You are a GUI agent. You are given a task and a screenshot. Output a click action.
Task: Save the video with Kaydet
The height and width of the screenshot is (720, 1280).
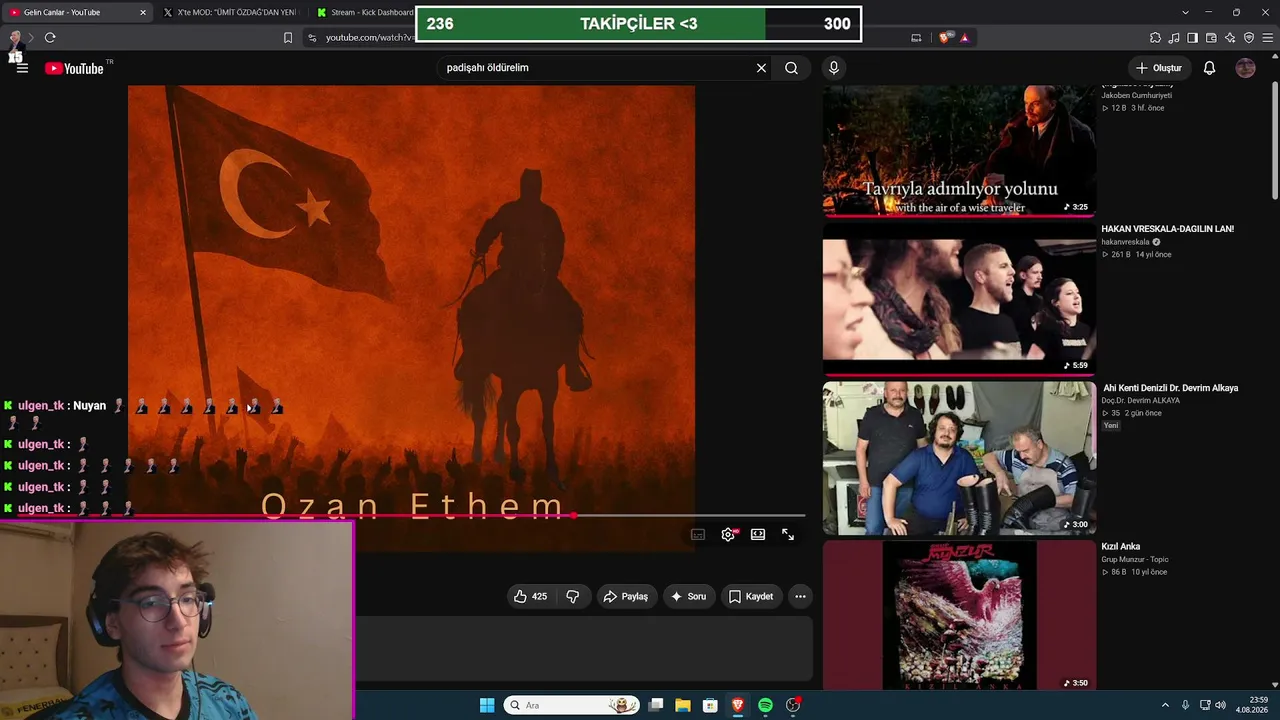(x=751, y=596)
